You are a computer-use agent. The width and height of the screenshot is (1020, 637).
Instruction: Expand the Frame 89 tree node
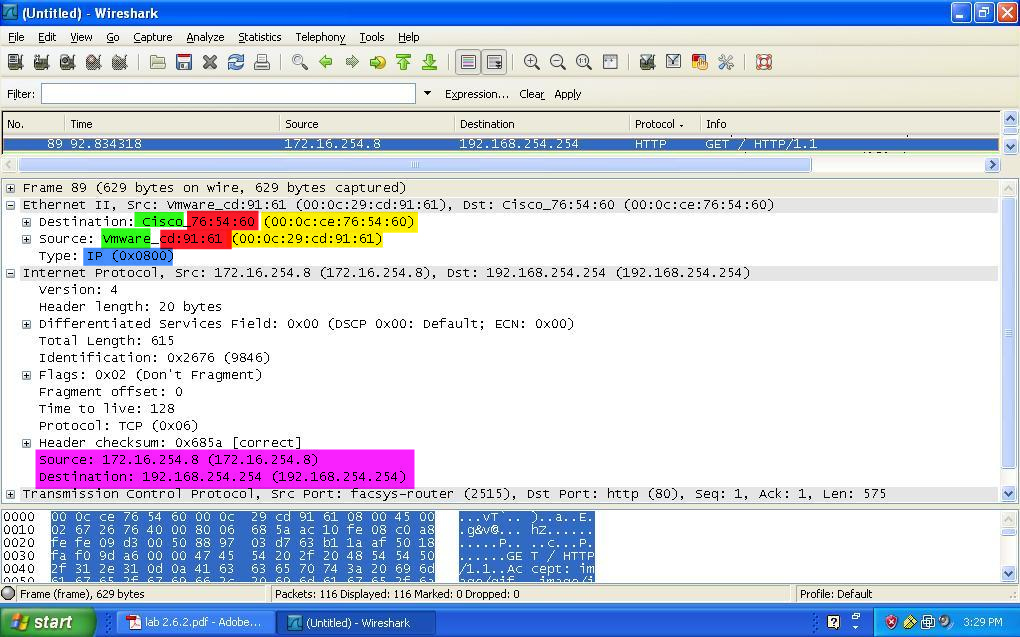tap(10, 188)
